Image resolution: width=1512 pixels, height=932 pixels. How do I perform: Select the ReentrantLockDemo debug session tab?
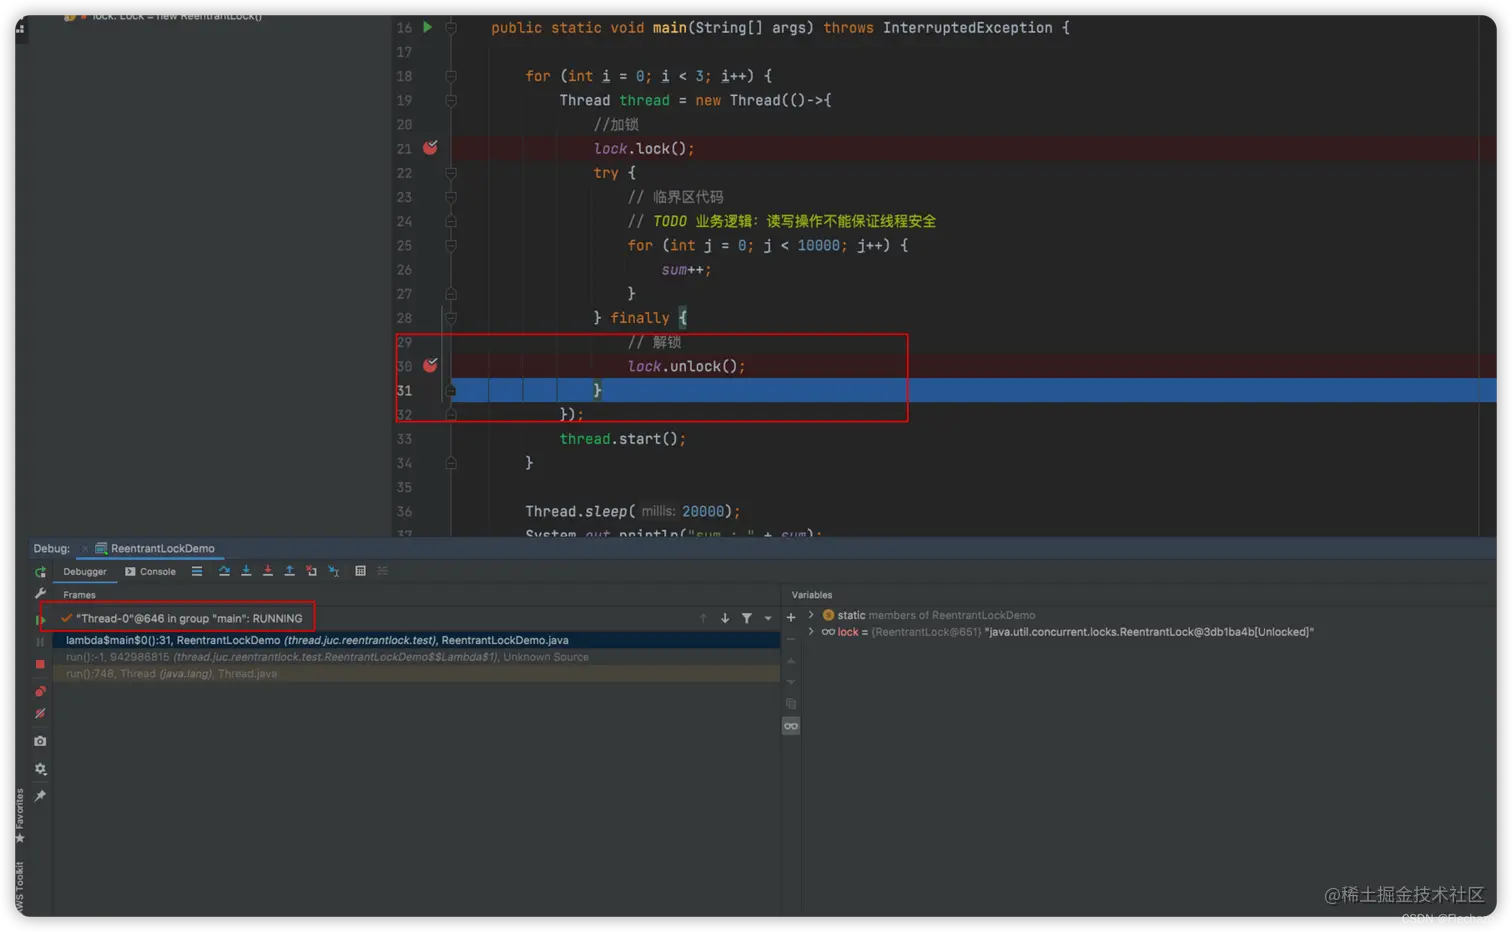(155, 548)
